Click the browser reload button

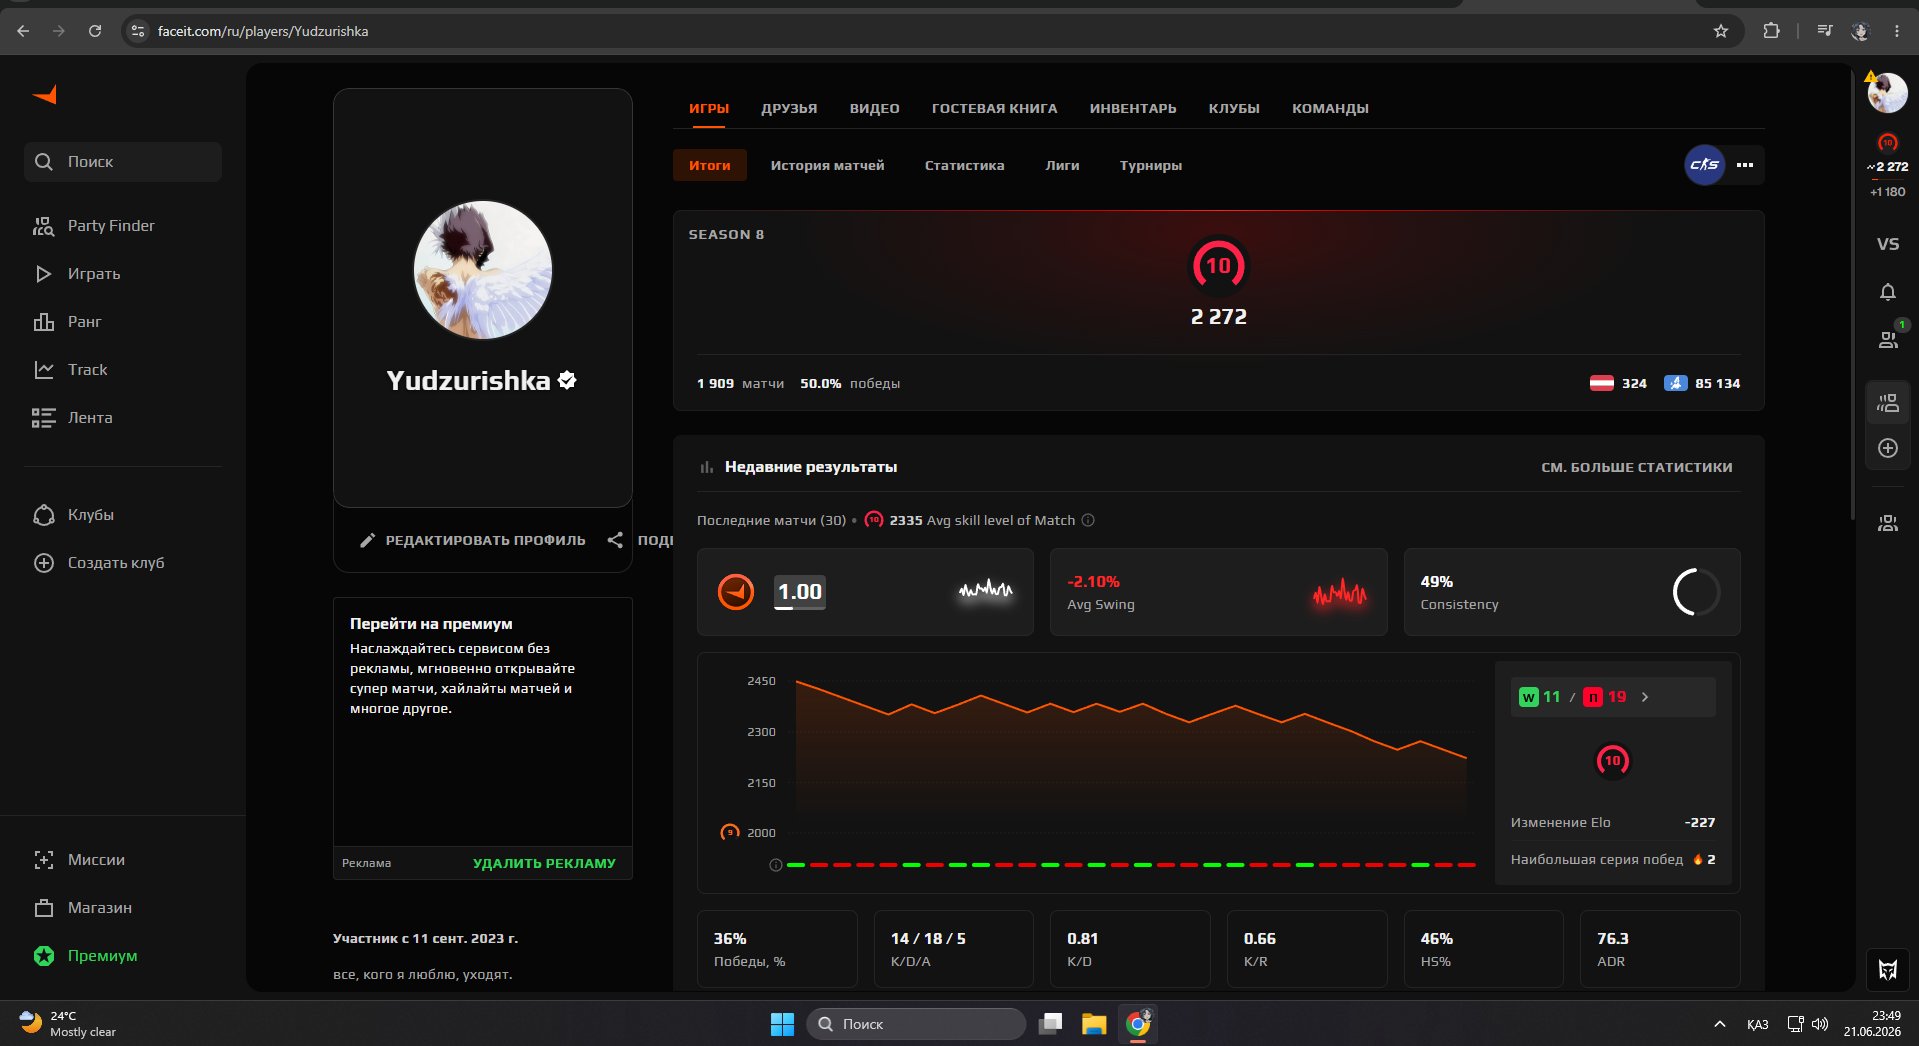(x=94, y=31)
